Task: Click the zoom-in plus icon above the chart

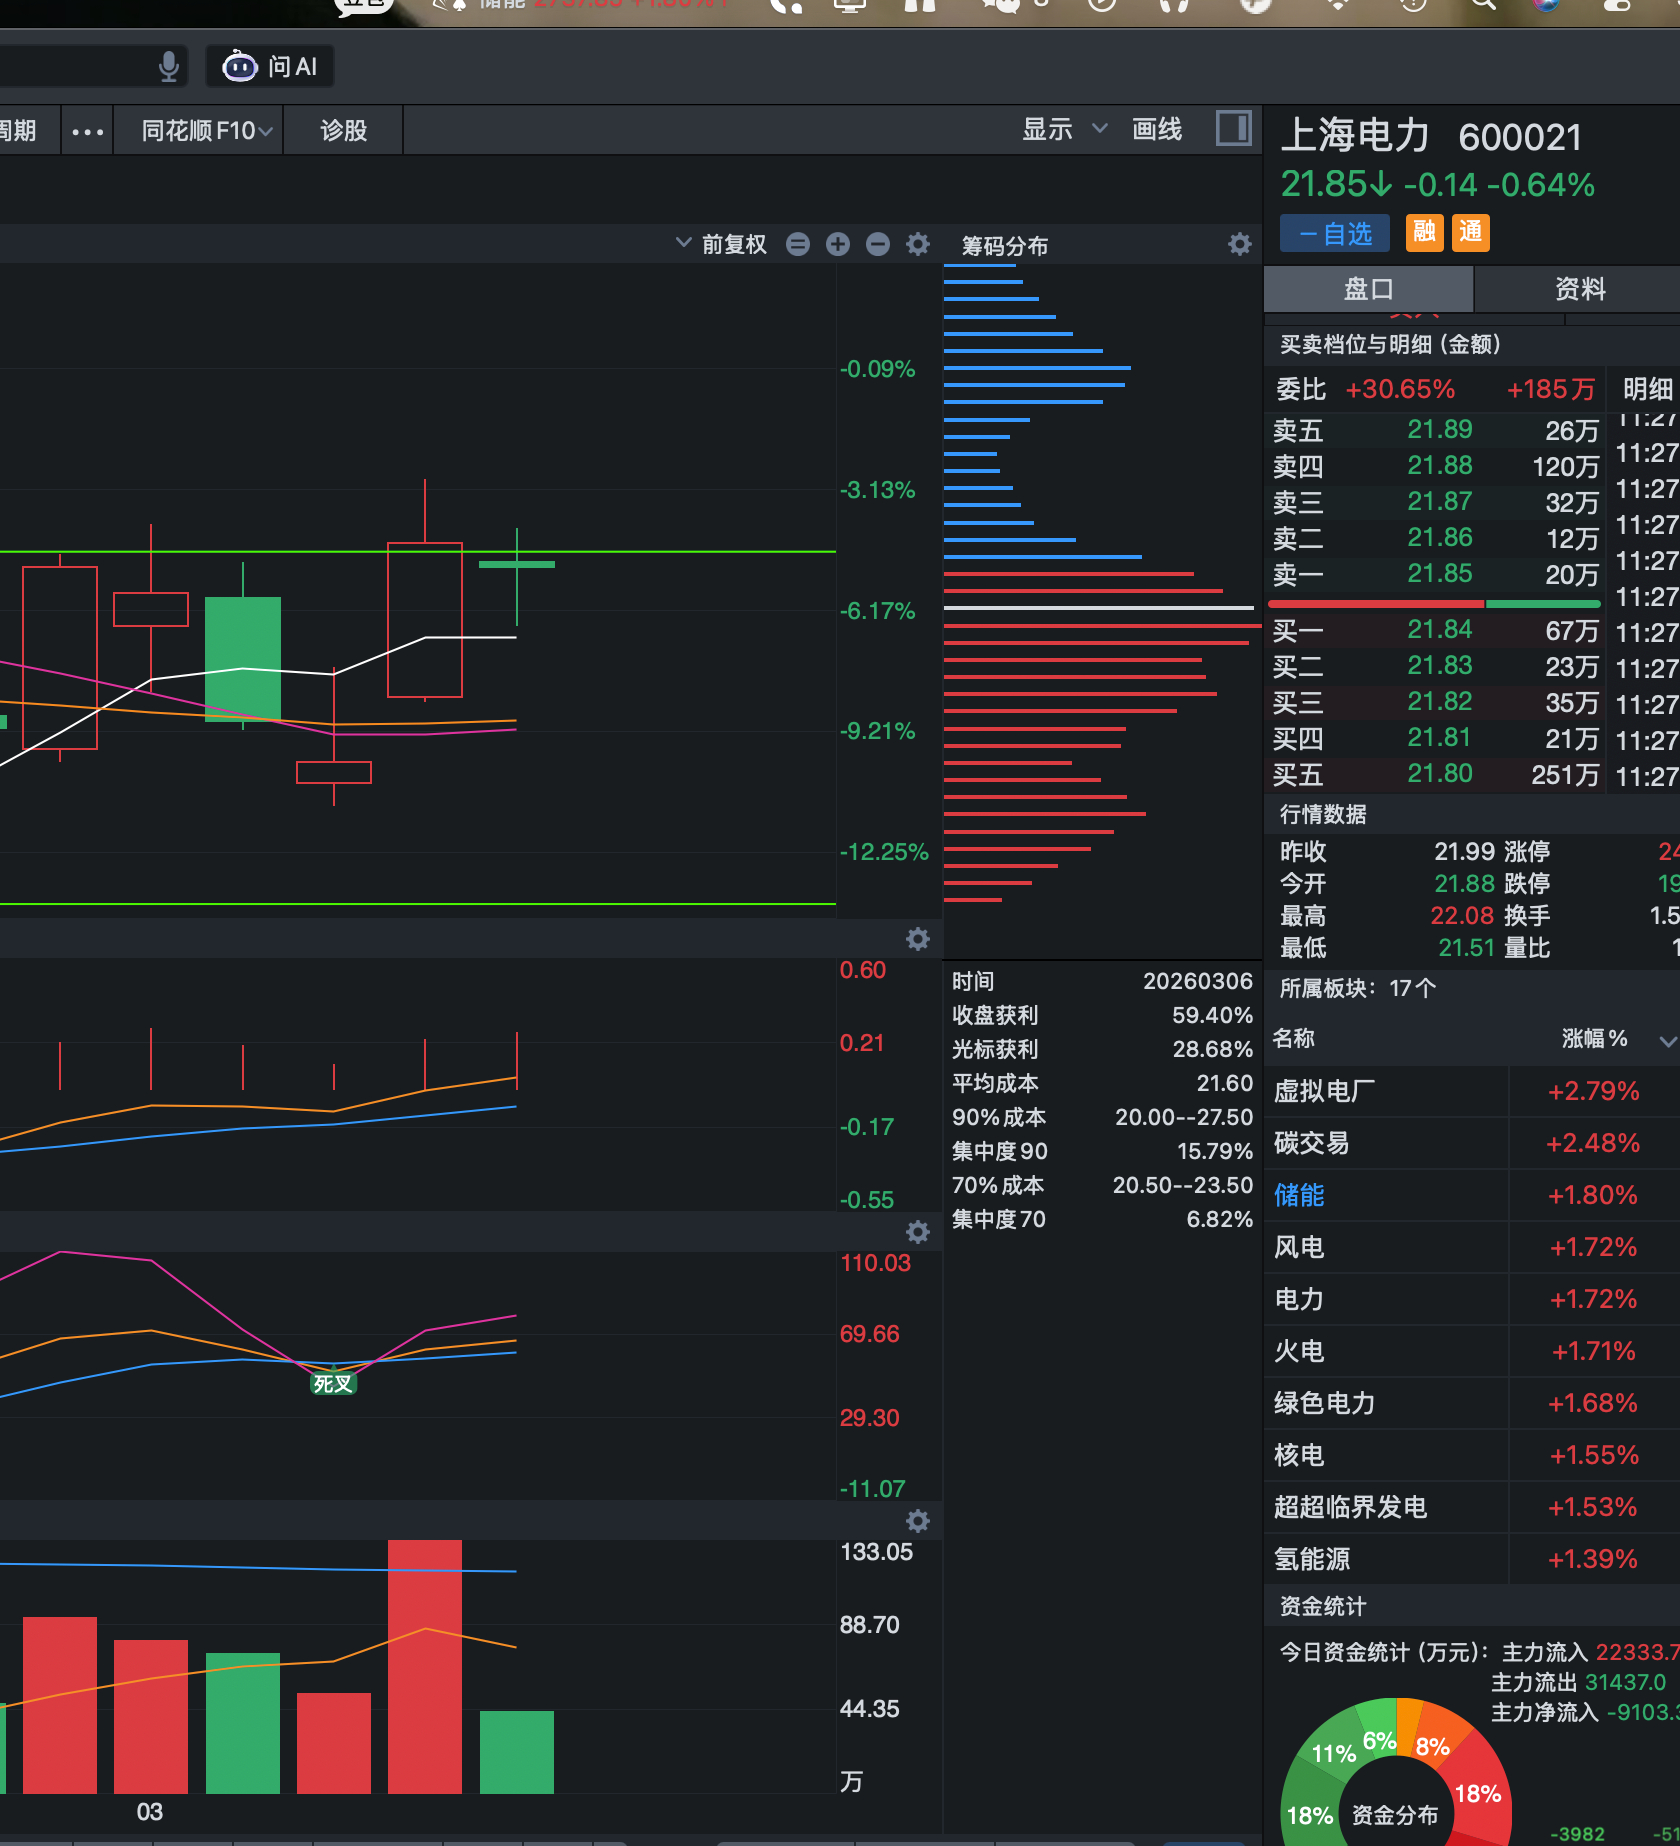Action: click(x=838, y=243)
